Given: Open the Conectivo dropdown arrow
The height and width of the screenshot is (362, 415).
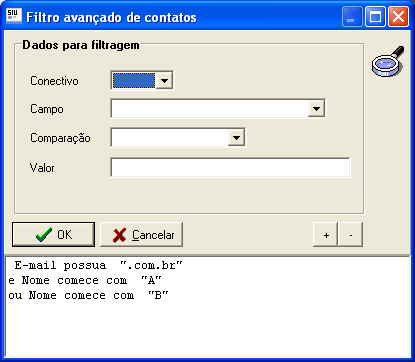Looking at the screenshot, I should (x=164, y=81).
